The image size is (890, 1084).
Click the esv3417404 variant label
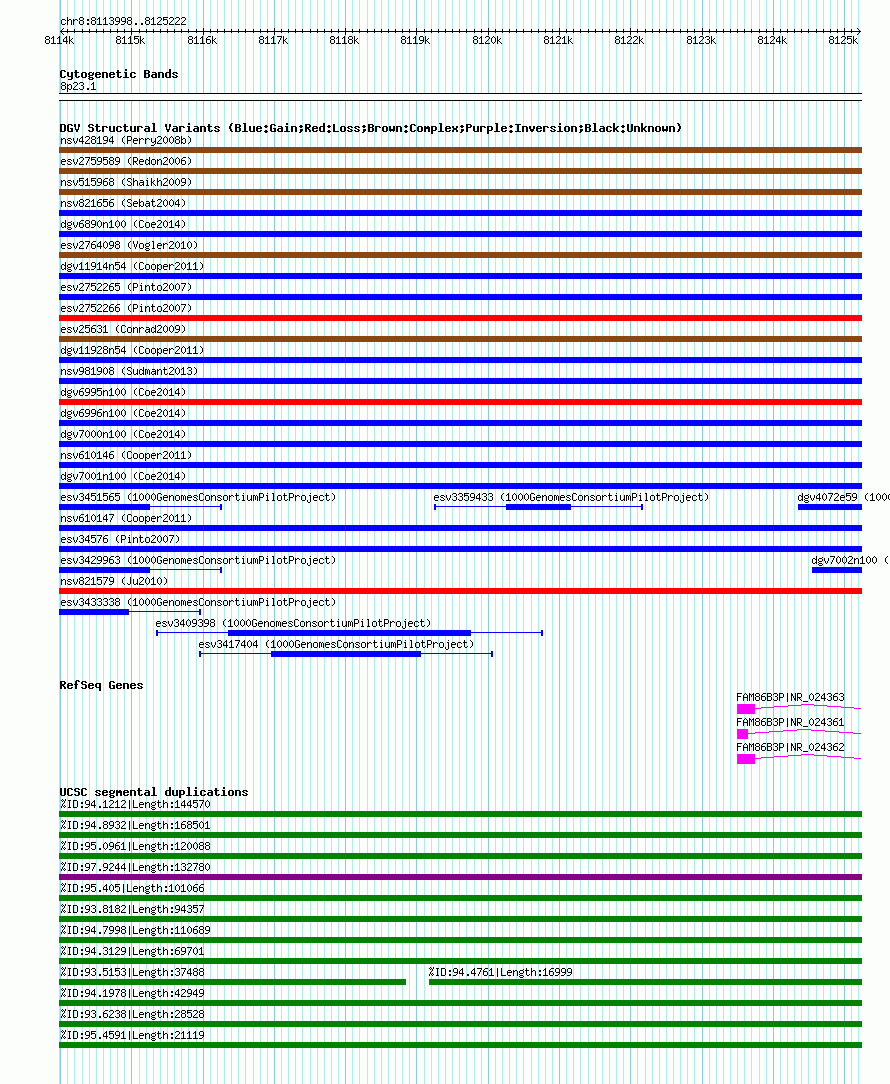point(336,644)
